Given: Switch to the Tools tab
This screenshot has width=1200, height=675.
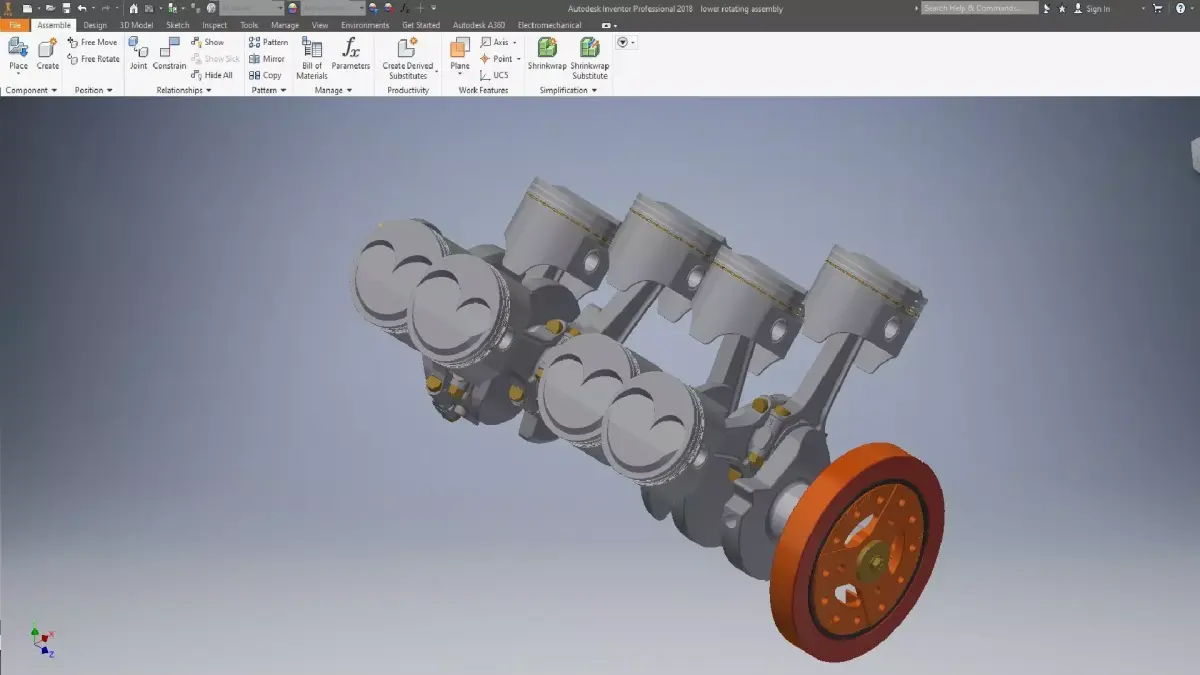Looking at the screenshot, I should 249,25.
